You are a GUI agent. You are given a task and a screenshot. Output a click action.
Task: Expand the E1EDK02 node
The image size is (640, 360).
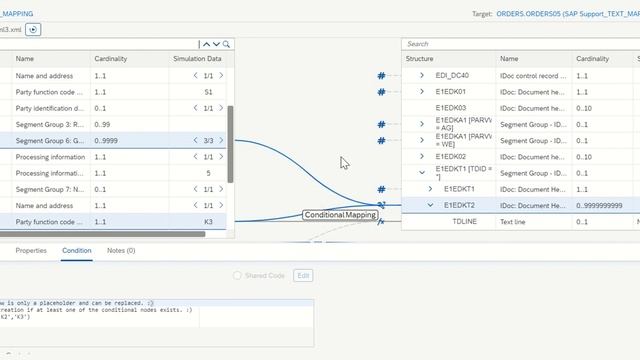(422, 157)
